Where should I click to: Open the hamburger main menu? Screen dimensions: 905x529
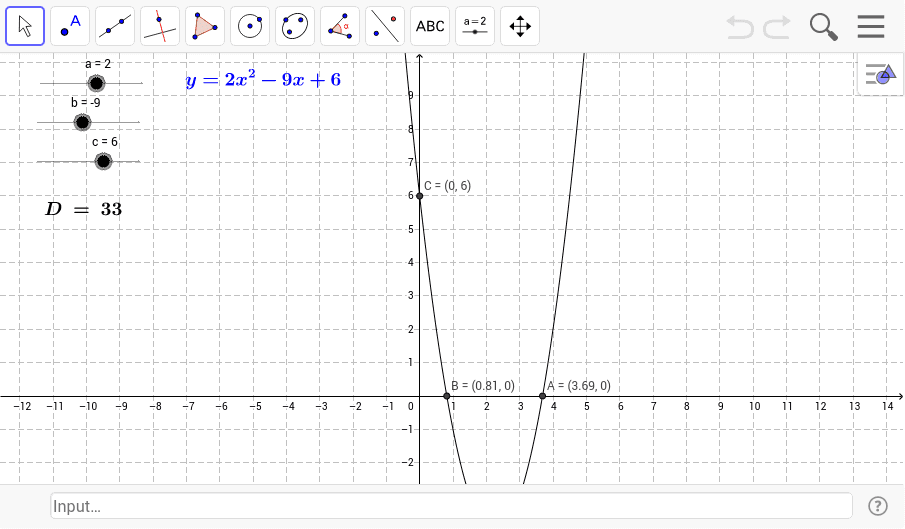[871, 27]
